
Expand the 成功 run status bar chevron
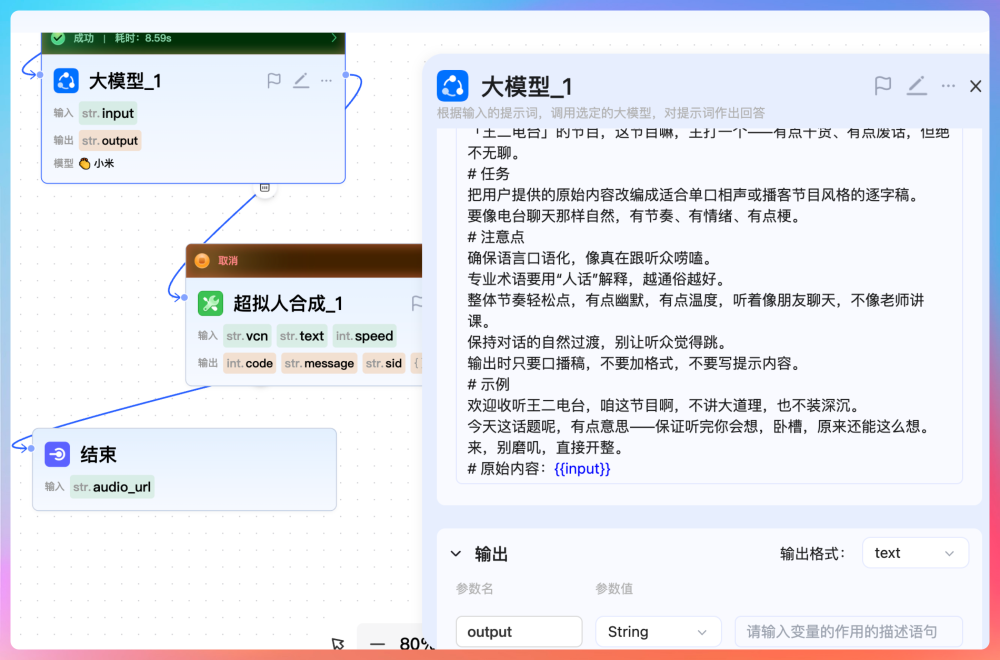tap(334, 38)
